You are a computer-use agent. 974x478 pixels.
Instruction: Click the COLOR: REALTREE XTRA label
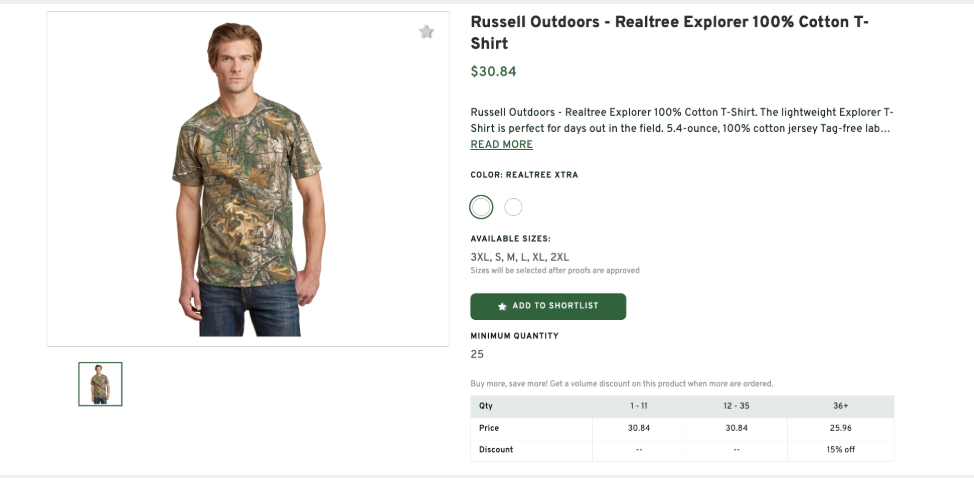(524, 175)
